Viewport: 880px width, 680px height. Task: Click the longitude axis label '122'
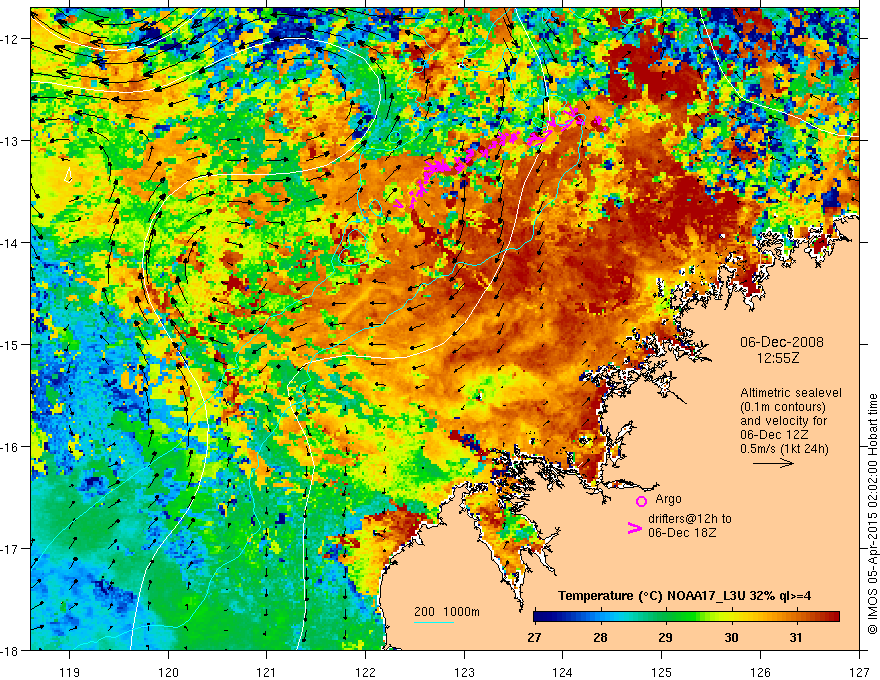click(365, 672)
